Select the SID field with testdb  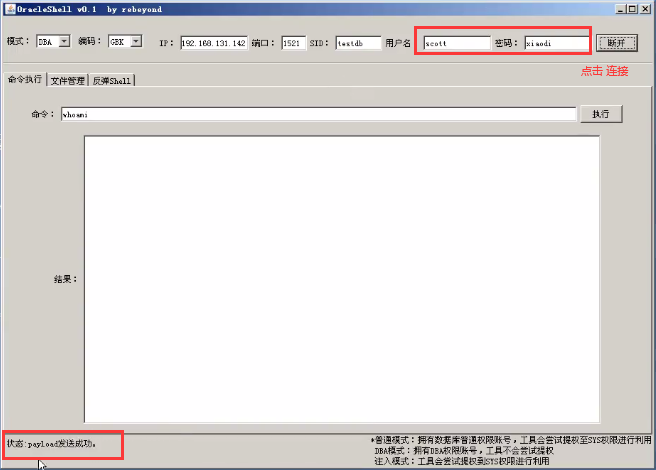(357, 43)
